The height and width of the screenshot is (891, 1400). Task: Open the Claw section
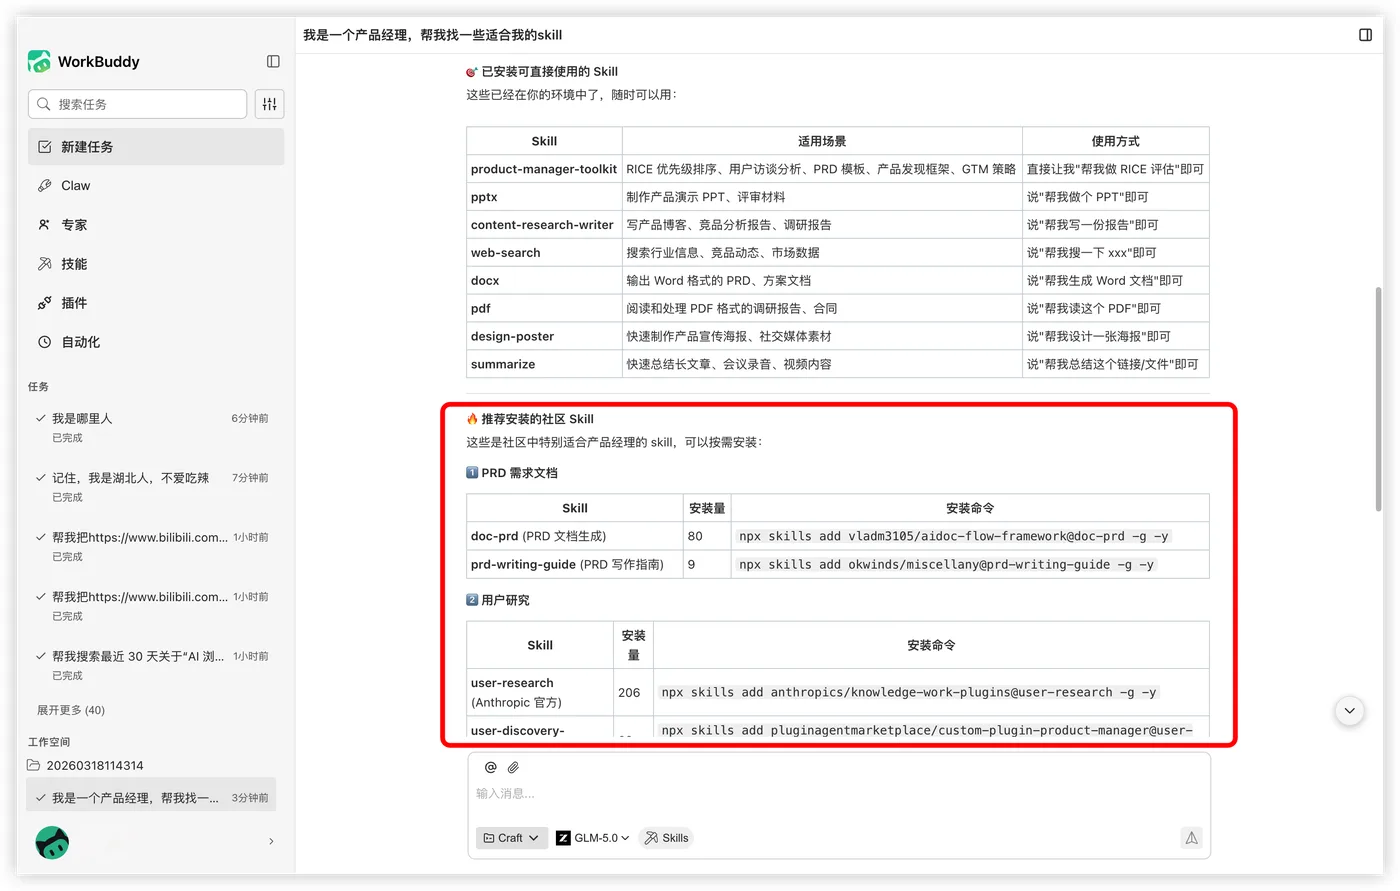156,186
